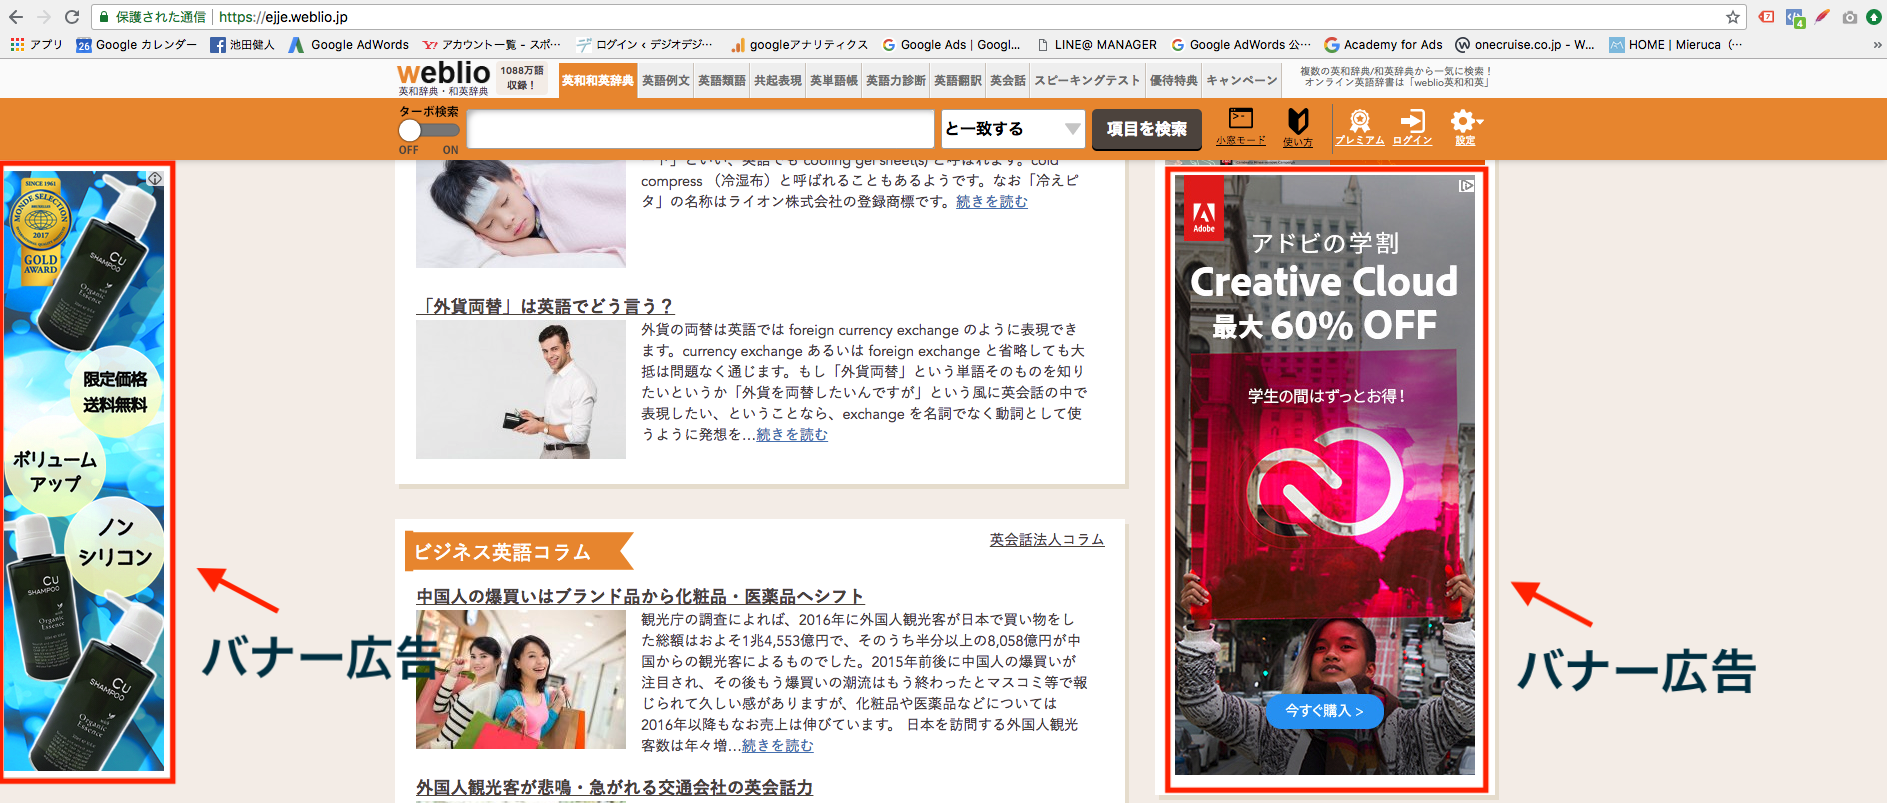This screenshot has height=803, width=1887.
Task: Select the 英和和英辞典 tab
Action: (x=598, y=80)
